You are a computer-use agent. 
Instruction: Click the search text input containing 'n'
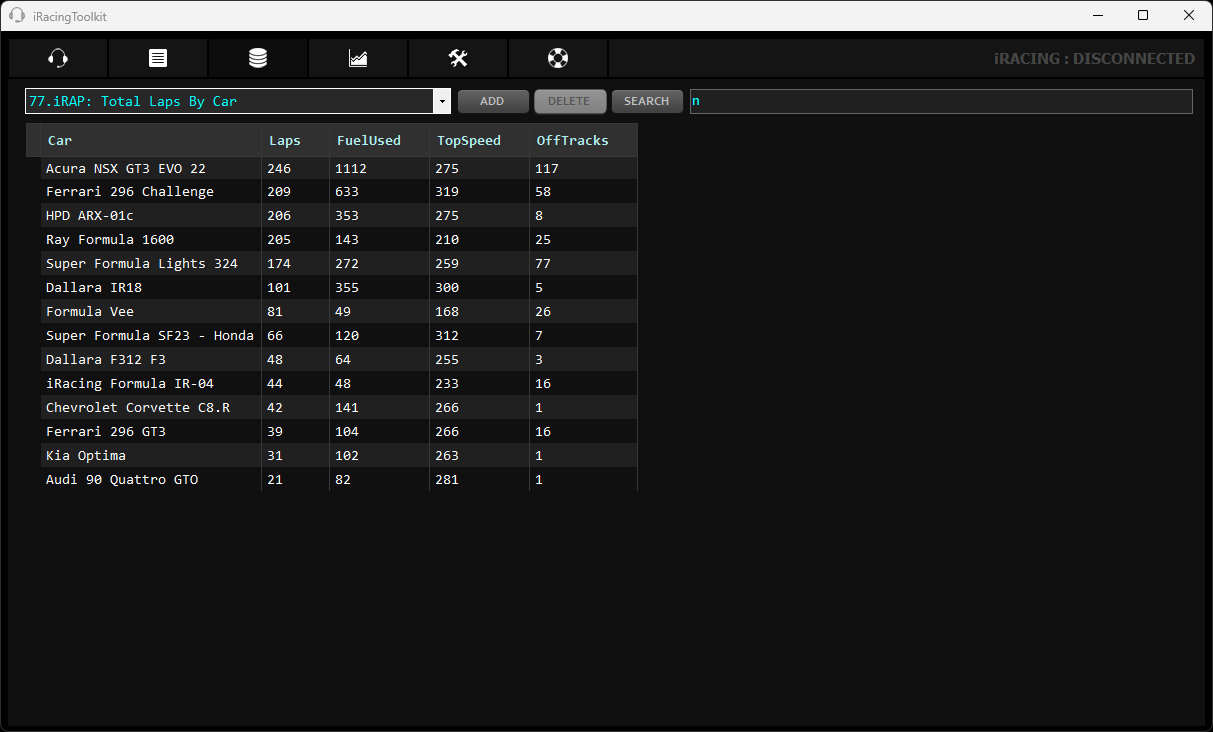940,101
